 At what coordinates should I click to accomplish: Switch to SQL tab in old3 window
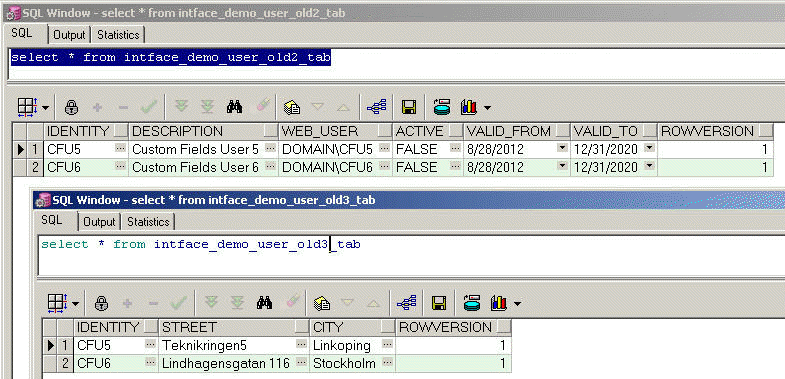tap(52, 221)
